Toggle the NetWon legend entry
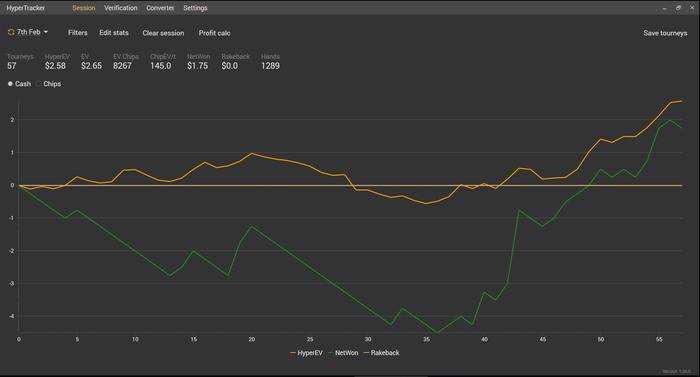The image size is (700, 377). [x=343, y=353]
